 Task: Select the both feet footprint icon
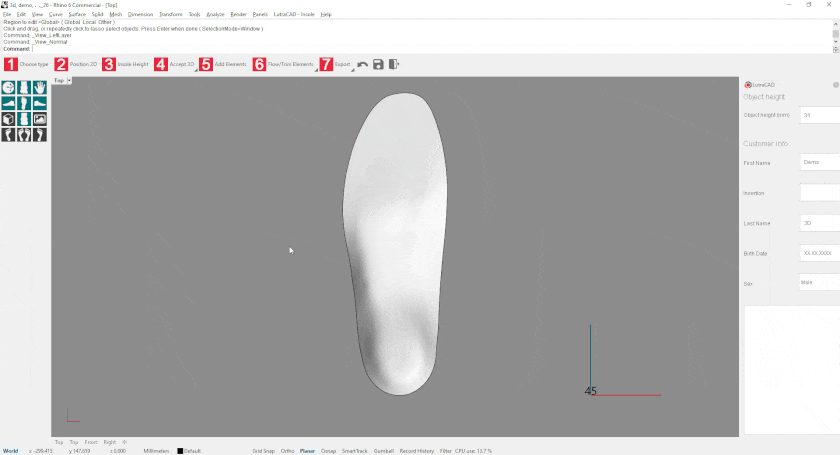coord(24,135)
